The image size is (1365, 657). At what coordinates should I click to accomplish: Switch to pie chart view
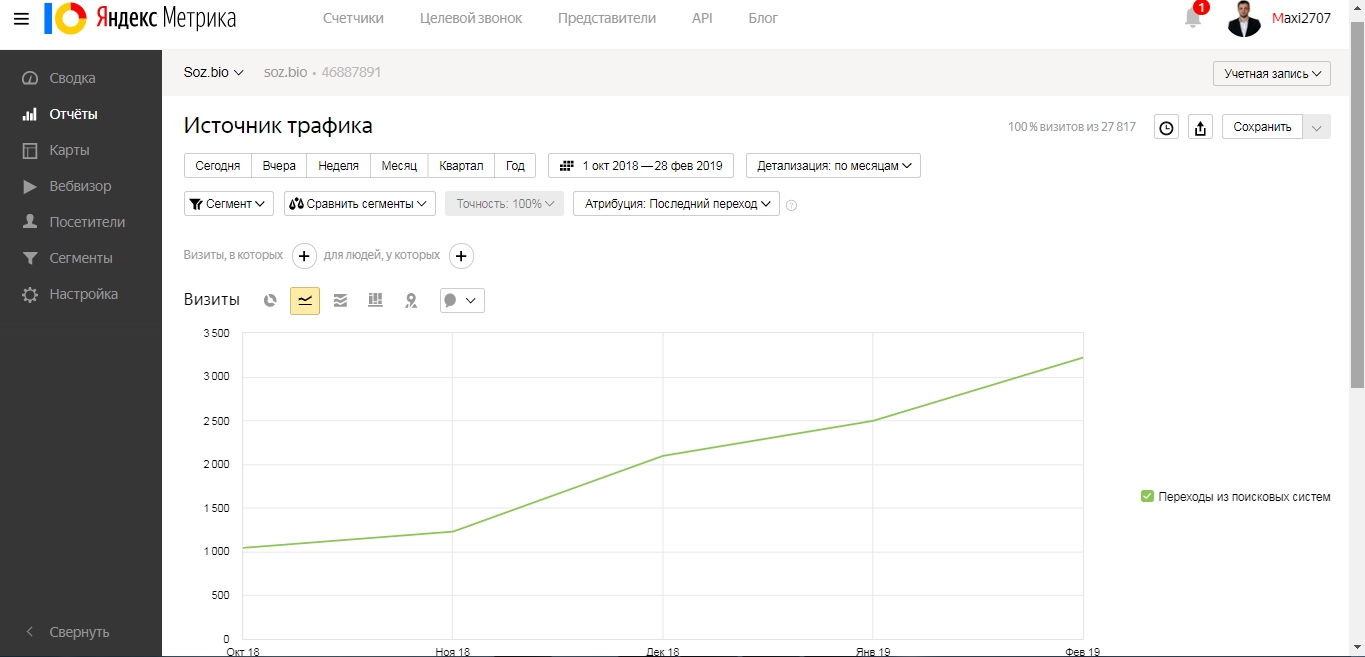(270, 300)
